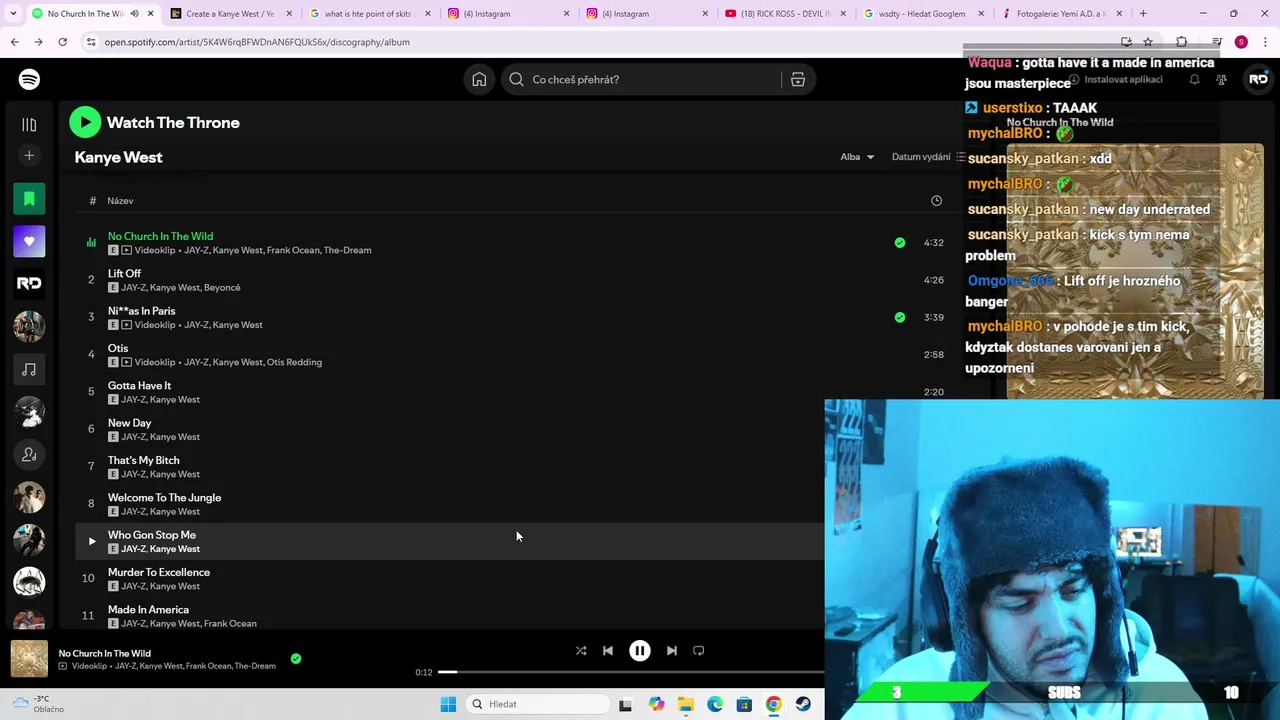Screen dimensions: 1280x720
Task: Open Spotify home via logo
Action: (x=29, y=79)
